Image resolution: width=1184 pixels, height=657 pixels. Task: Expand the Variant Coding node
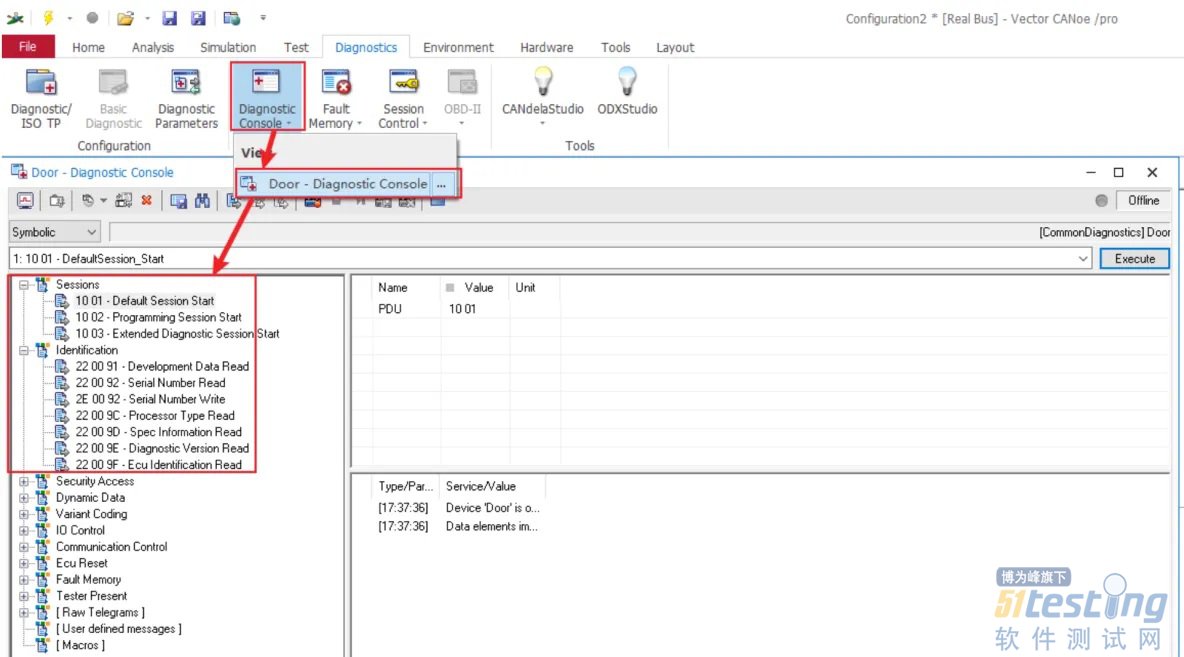click(x=24, y=514)
